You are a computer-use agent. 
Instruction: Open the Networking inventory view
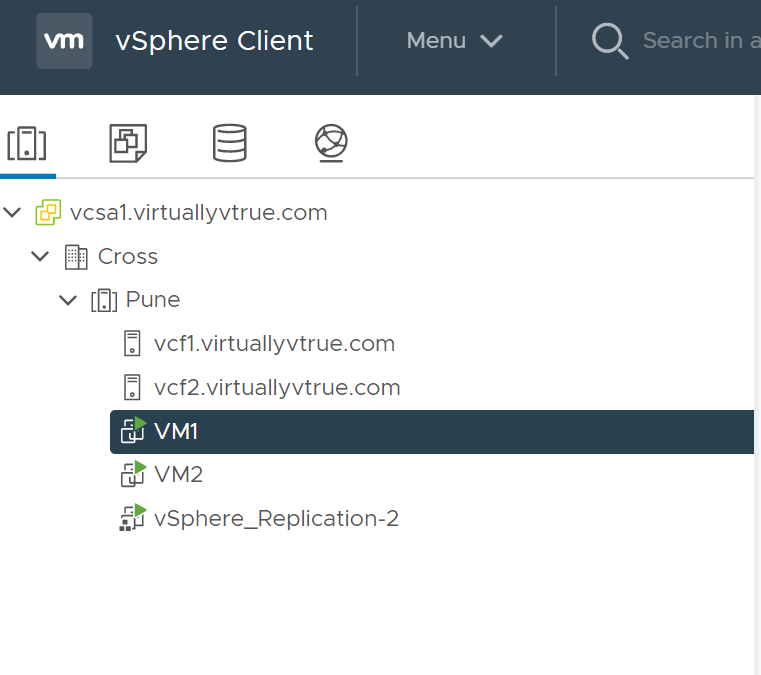[x=330, y=144]
